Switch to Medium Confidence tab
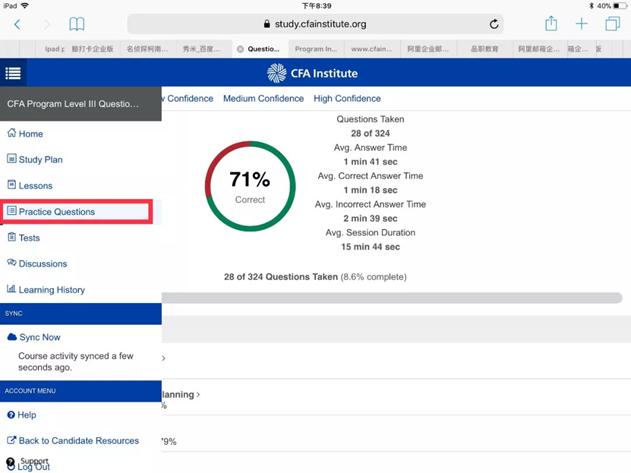Viewport: 631px width, 473px height. coord(263,99)
